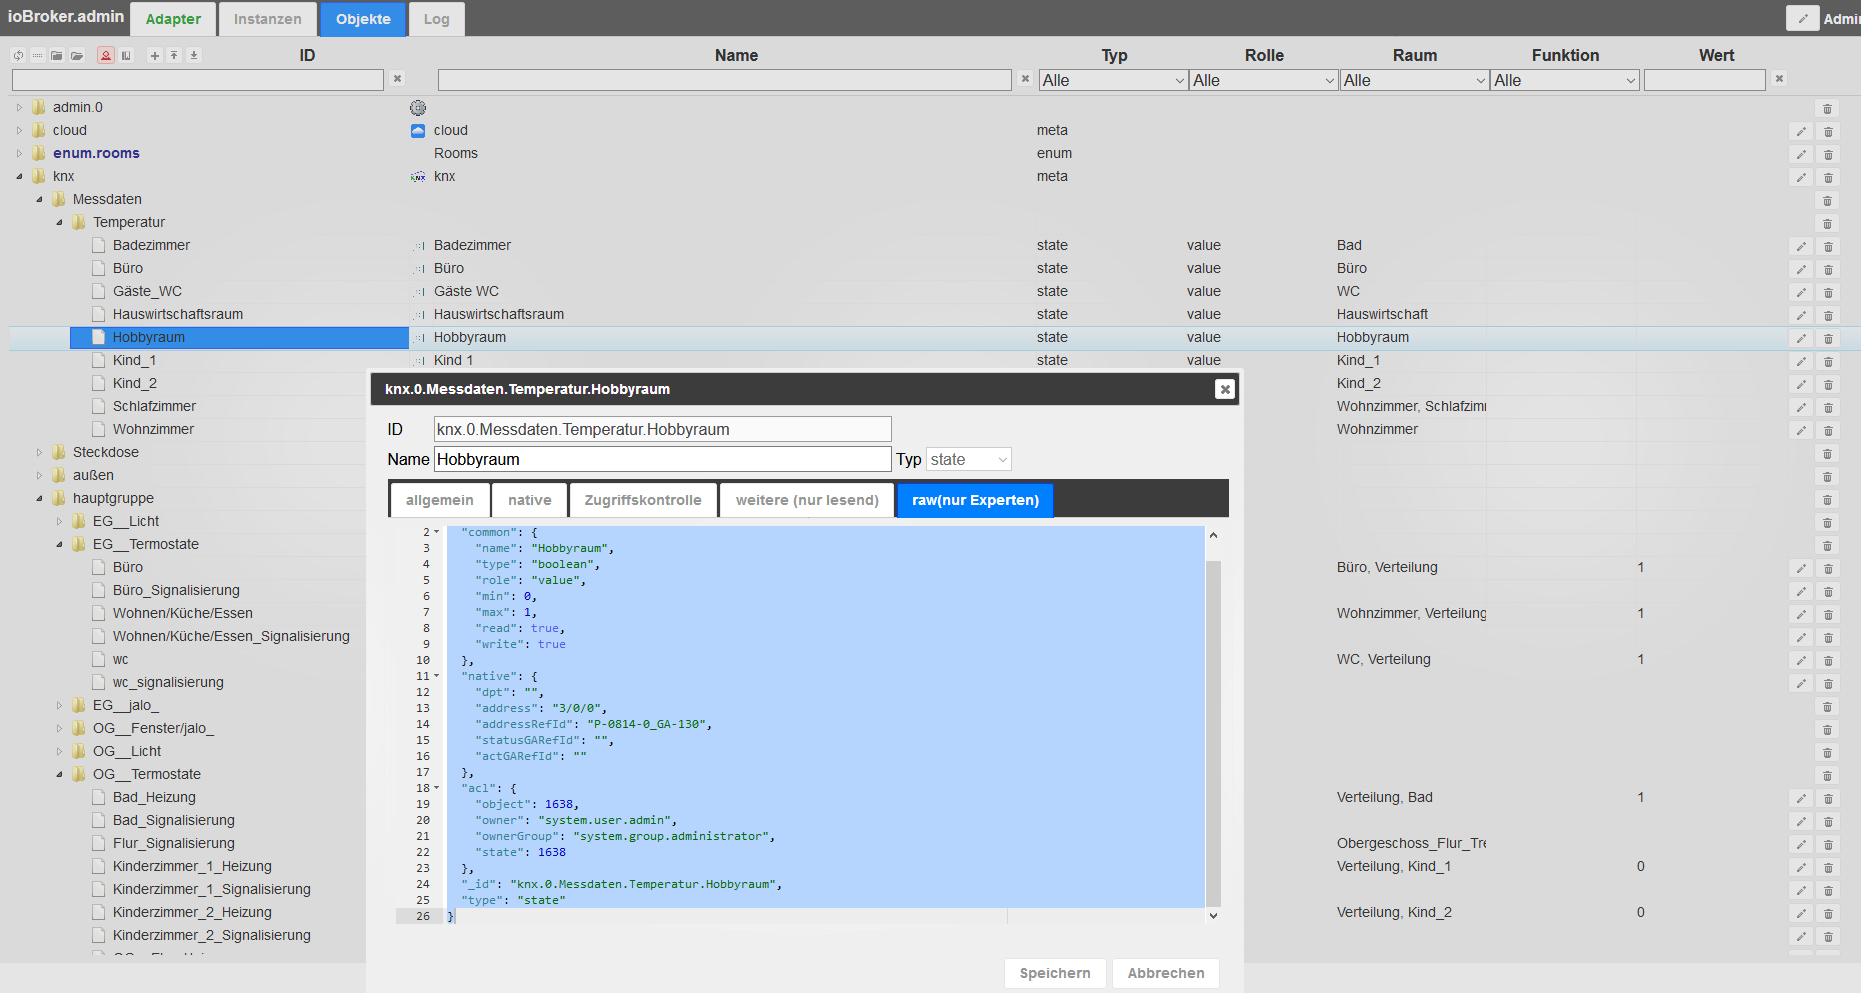Toggle expert mode red person icon
Screen dimensions: 1861x993
106,56
